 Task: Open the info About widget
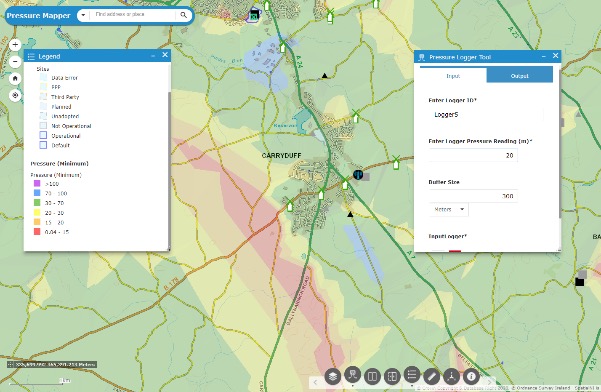(x=471, y=376)
